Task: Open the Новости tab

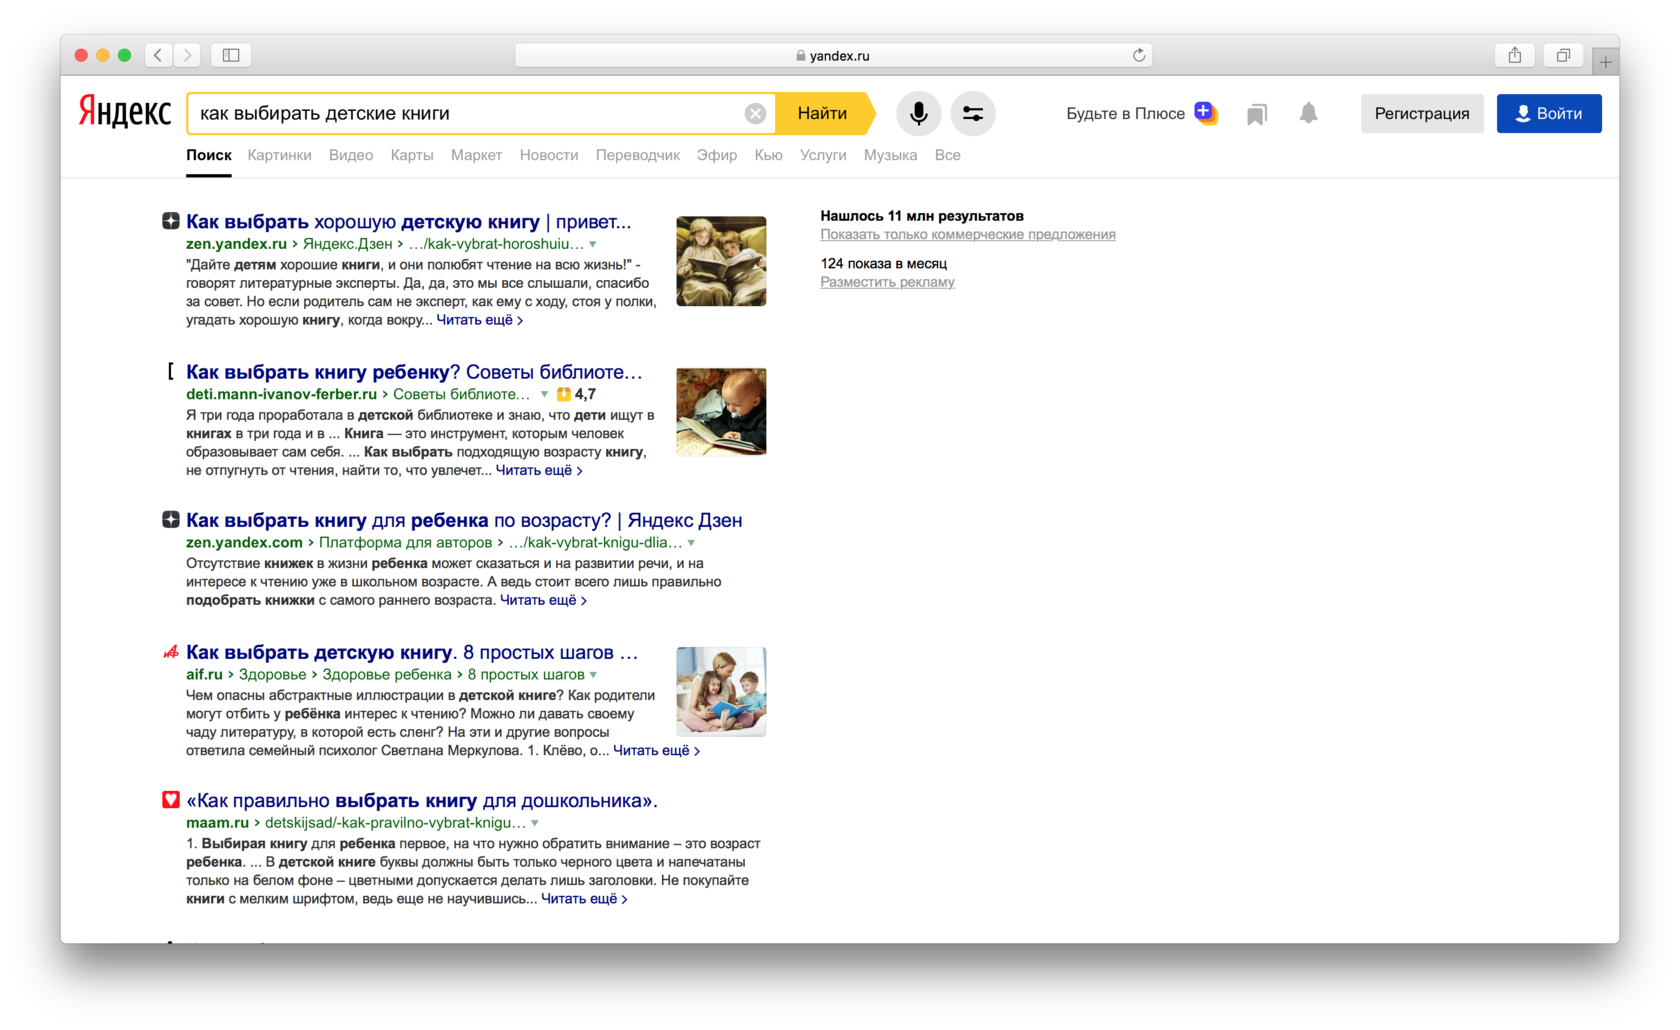Action: tap(549, 155)
